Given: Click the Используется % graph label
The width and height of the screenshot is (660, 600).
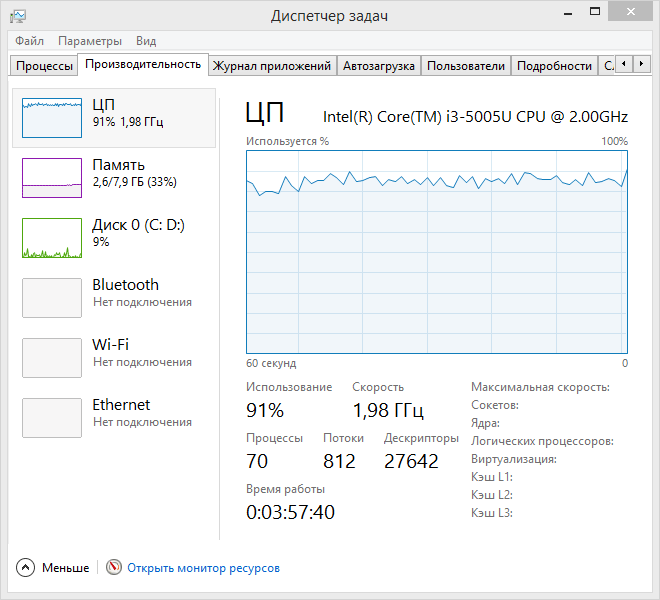Looking at the screenshot, I should pos(287,141).
